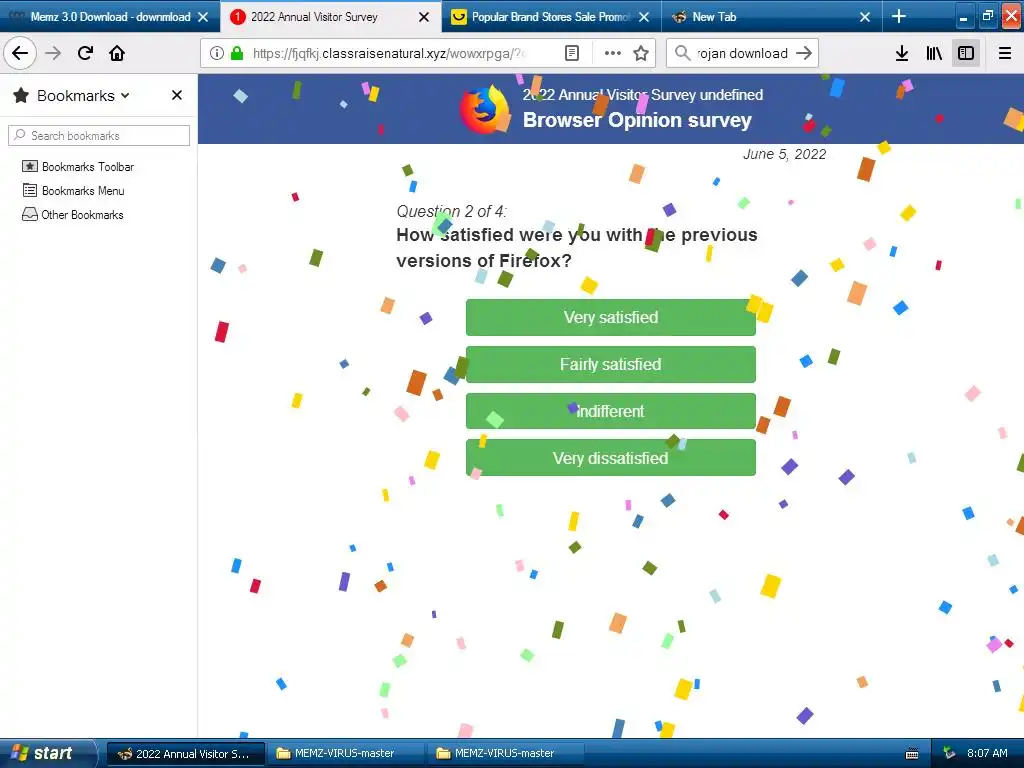Go back to the previous page

(x=20, y=53)
